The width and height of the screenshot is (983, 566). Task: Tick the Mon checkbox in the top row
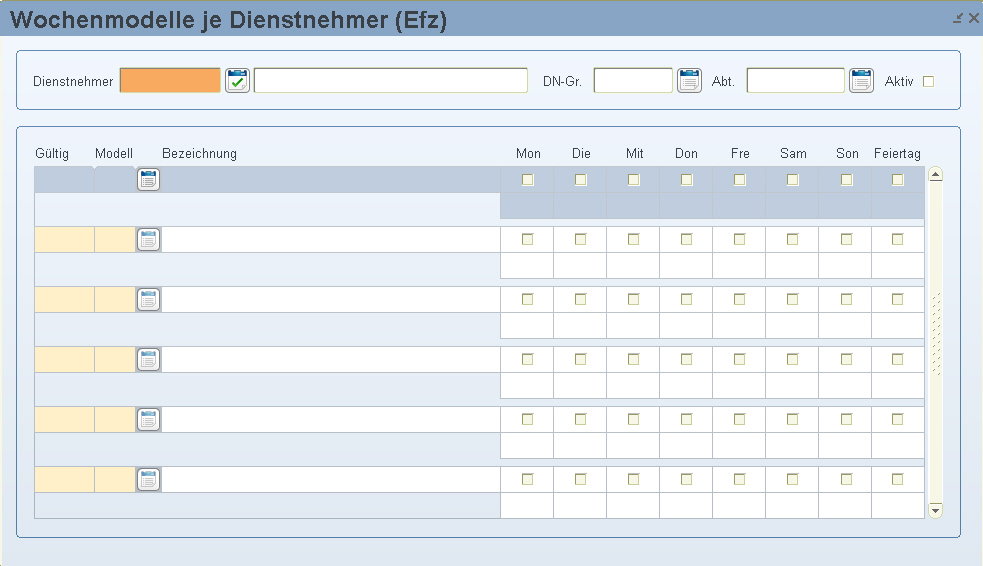click(x=528, y=180)
